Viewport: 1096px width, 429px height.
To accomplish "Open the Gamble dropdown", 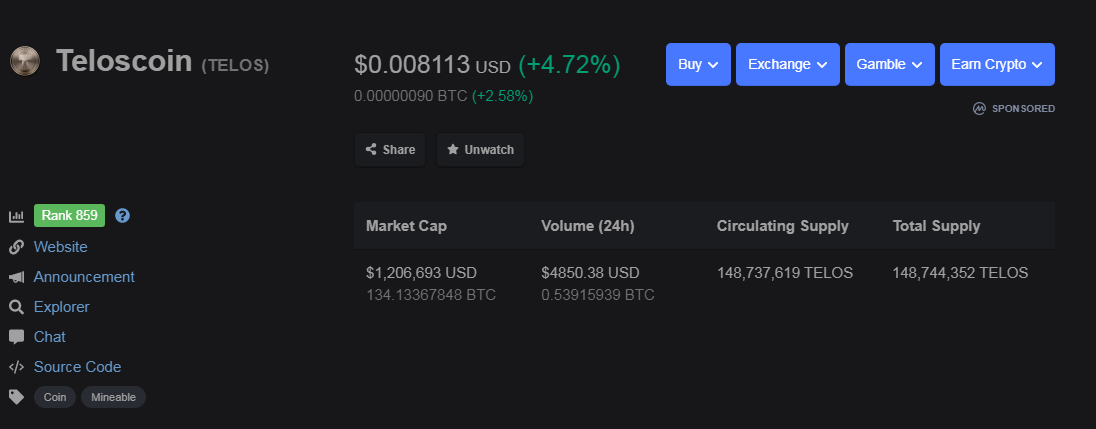I will (x=890, y=64).
